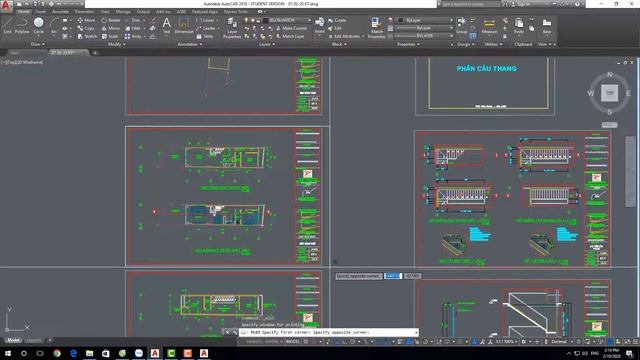This screenshot has width=640, height=360.
Task: Open the ByLayer linetype dropdown
Action: pos(424,36)
